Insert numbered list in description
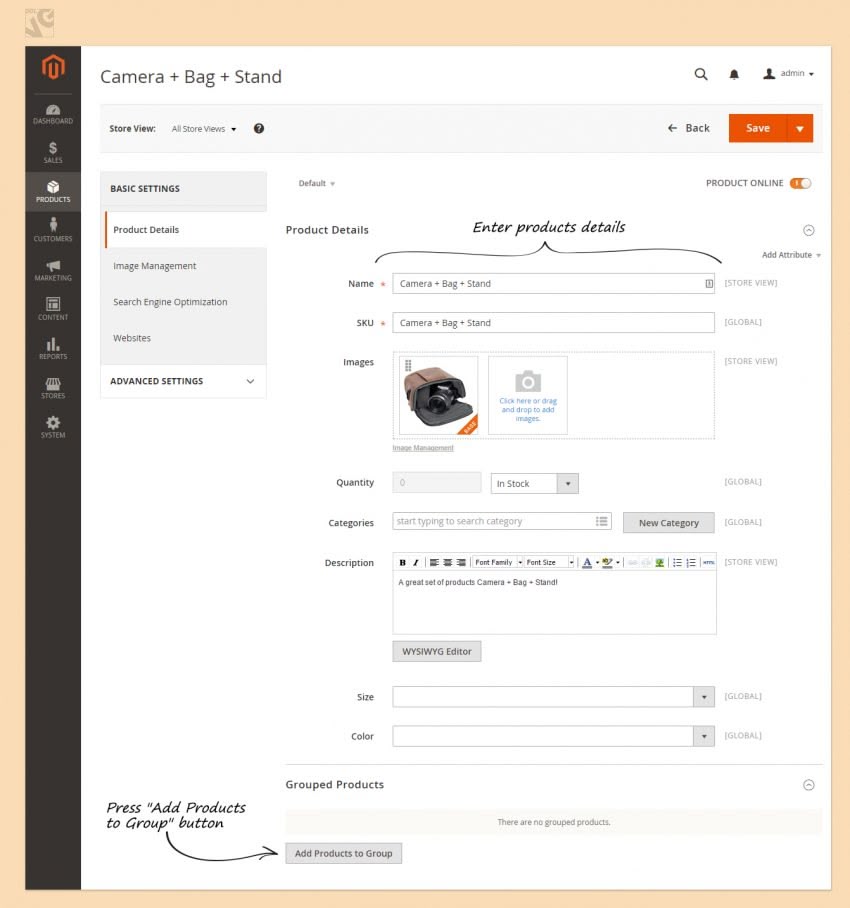This screenshot has width=850, height=908. [x=691, y=562]
